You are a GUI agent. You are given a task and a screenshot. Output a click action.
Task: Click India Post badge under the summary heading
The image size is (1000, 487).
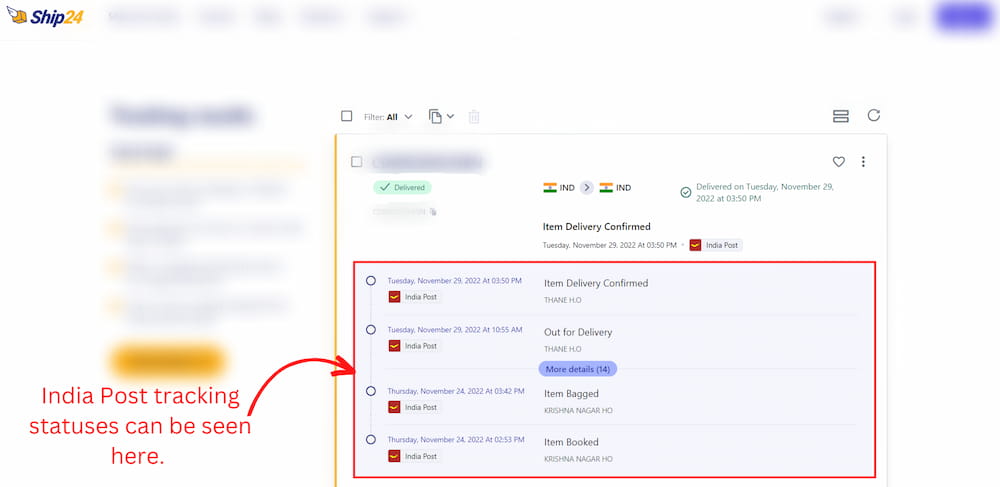click(x=716, y=245)
